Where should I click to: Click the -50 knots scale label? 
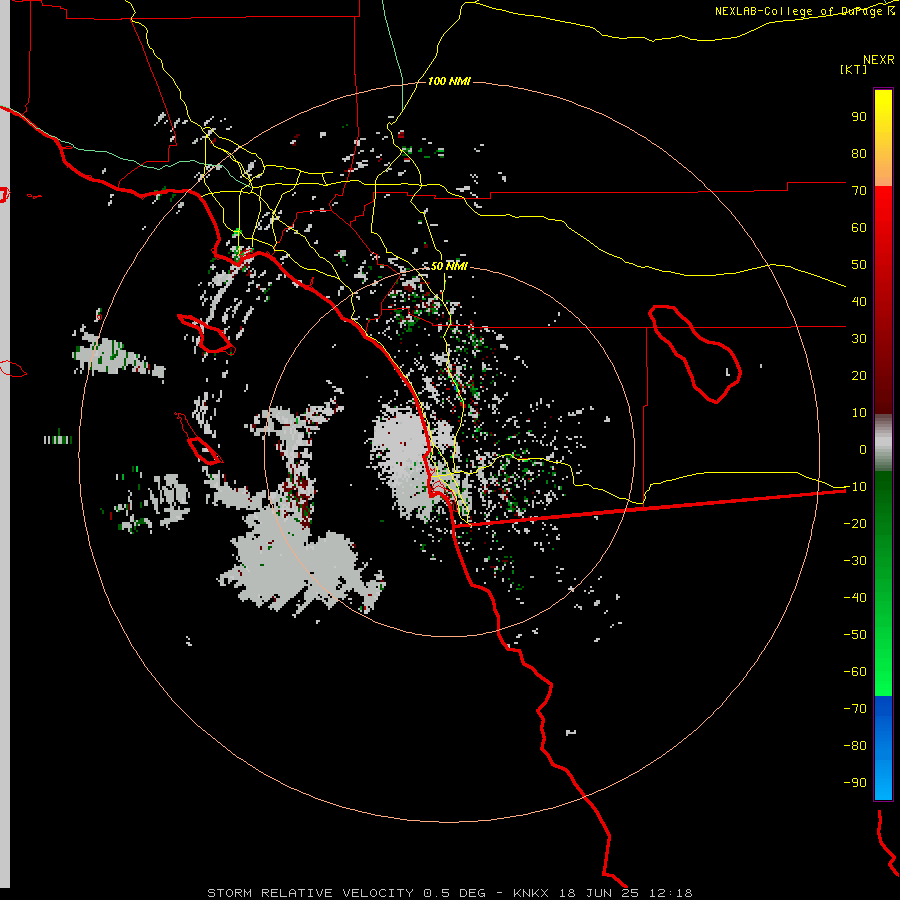point(855,635)
